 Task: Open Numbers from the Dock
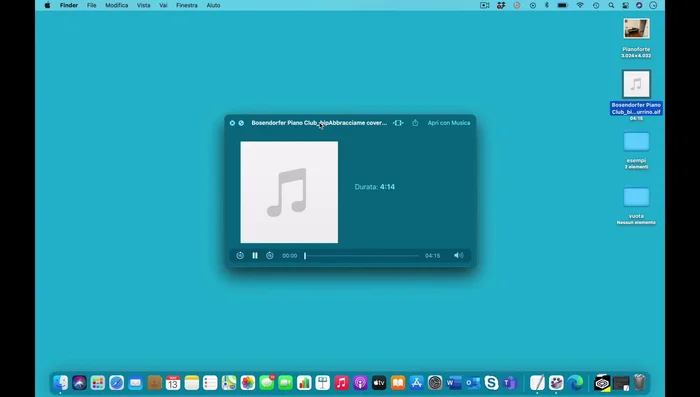point(304,383)
